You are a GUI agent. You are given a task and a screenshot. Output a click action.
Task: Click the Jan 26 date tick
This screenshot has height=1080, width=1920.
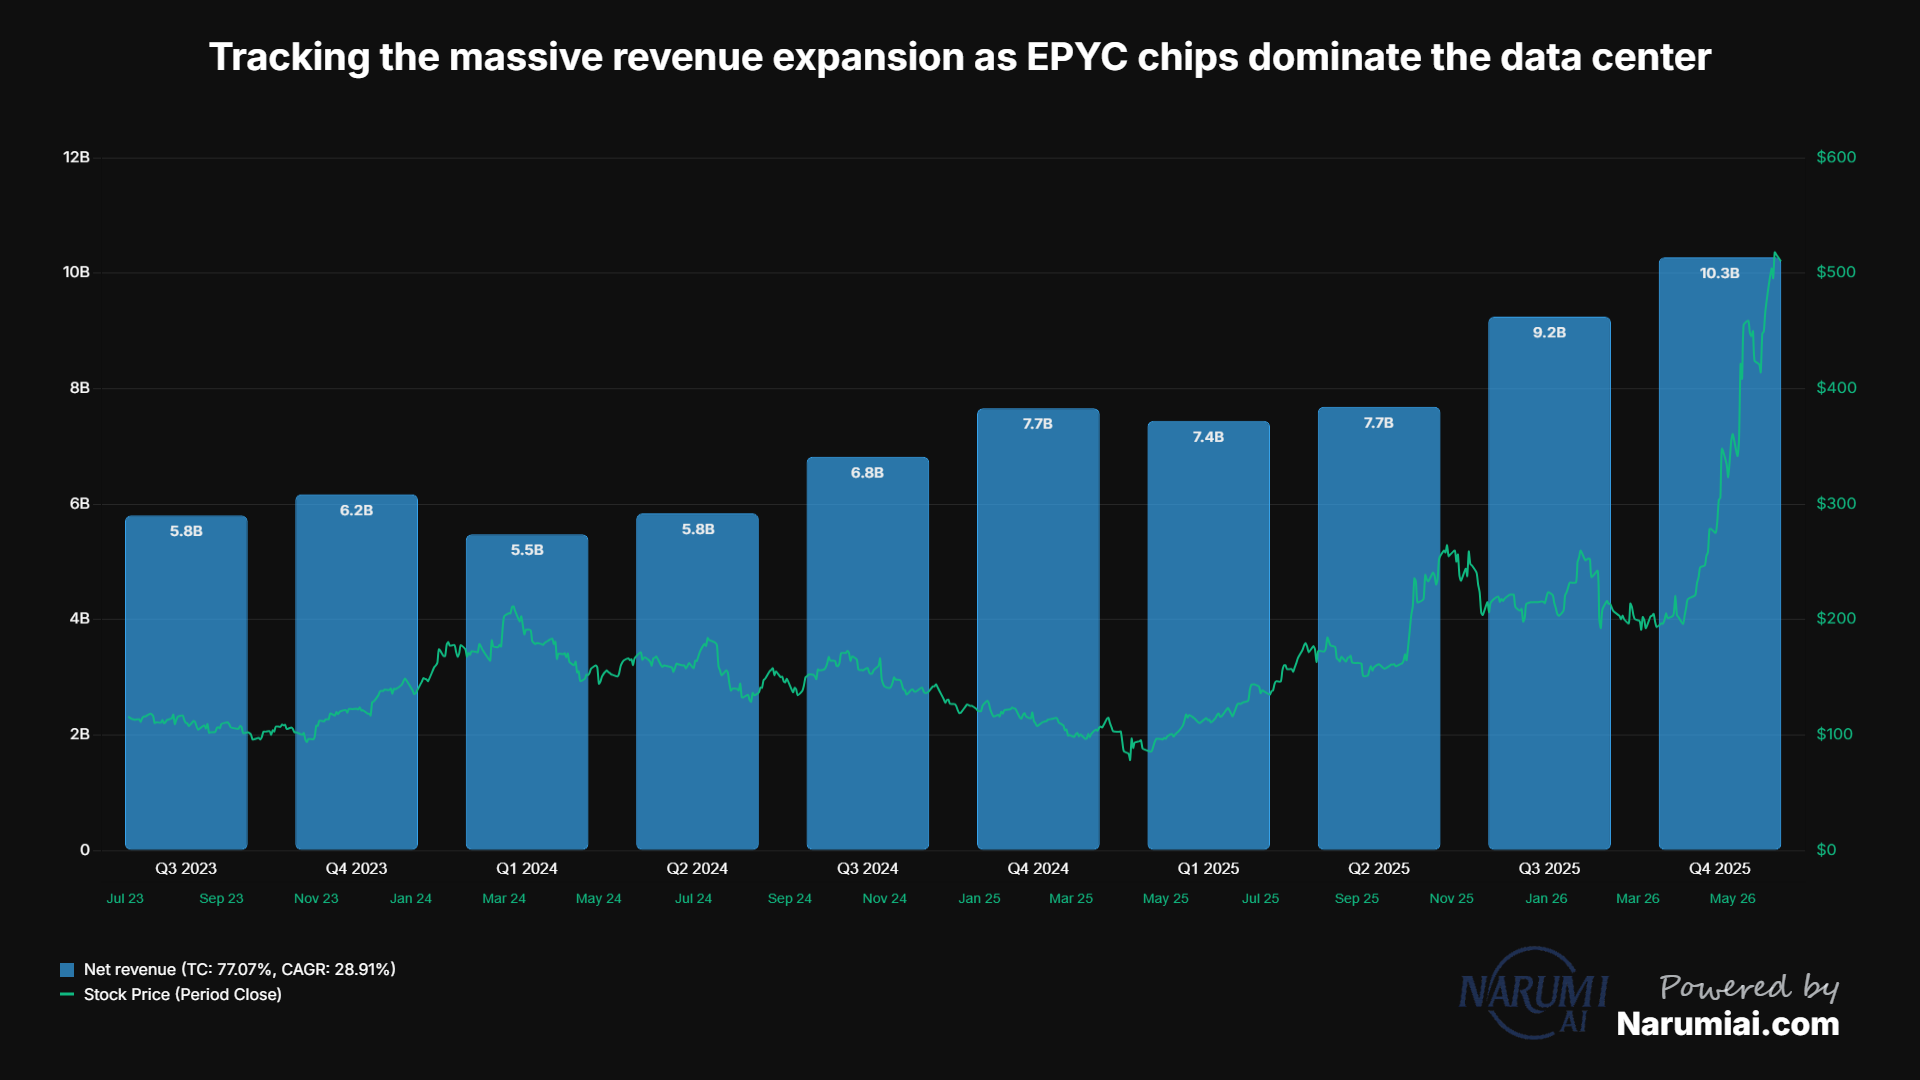pyautogui.click(x=1547, y=899)
